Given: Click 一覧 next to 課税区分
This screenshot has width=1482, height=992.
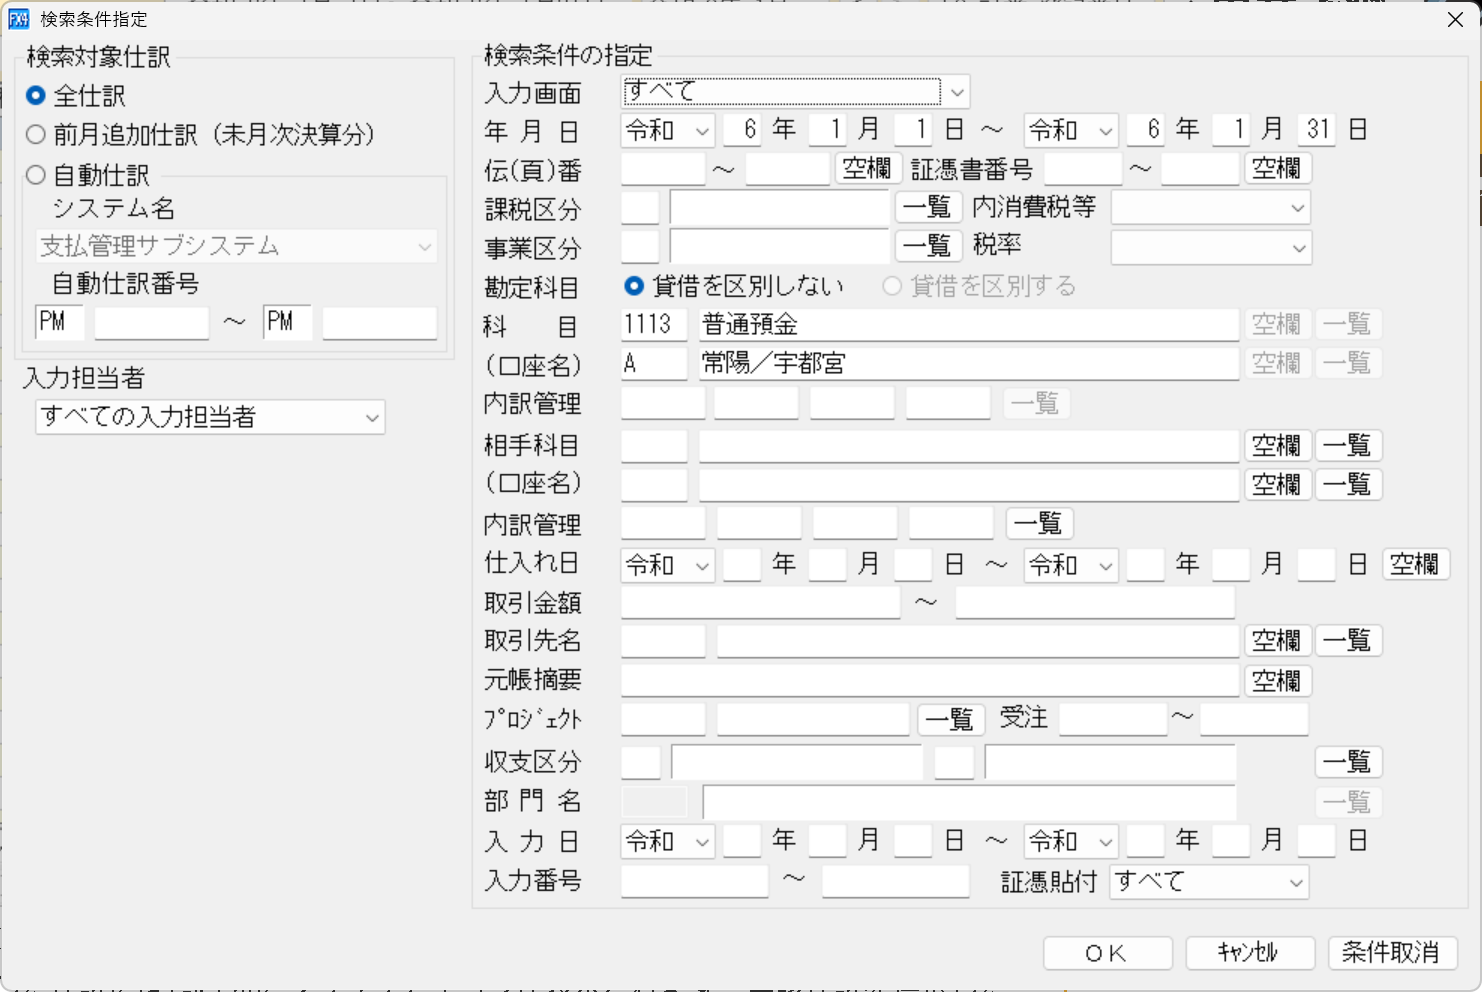Looking at the screenshot, I should point(928,207).
